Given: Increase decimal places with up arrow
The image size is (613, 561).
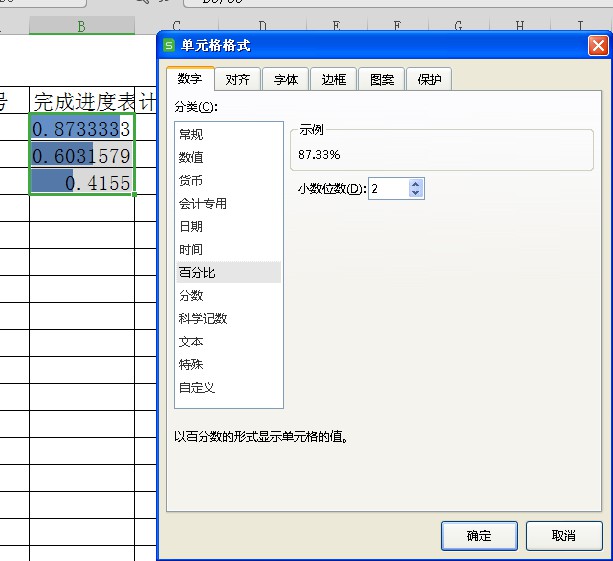Looking at the screenshot, I should point(416,184).
